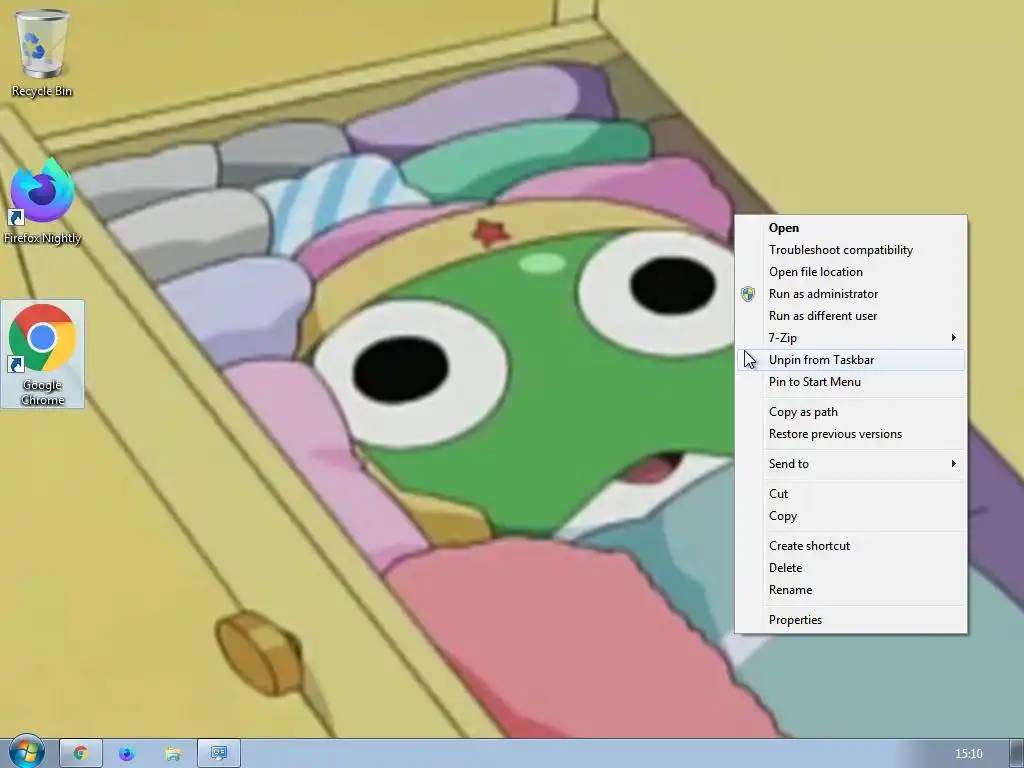Select the Recycle Bin desktop icon
This screenshot has height=768, width=1024.
(42, 53)
